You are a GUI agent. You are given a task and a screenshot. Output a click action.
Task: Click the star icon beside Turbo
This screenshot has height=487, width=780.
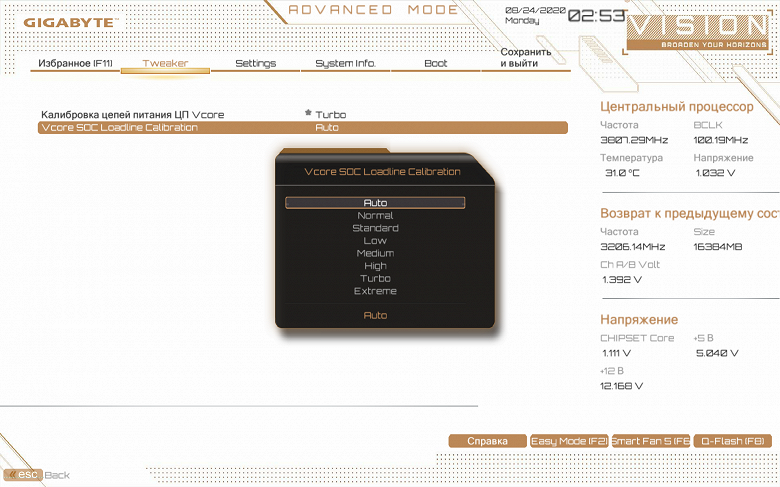(x=308, y=113)
